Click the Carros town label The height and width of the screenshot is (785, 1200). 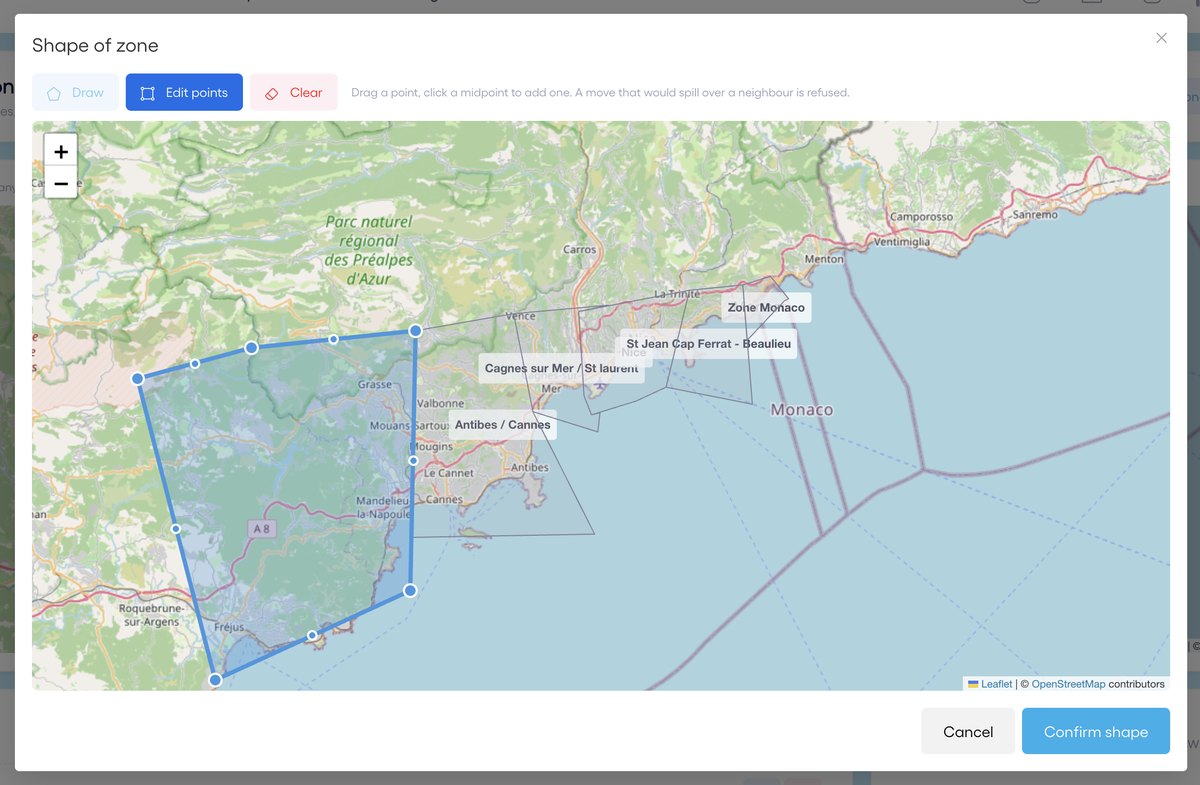pyautogui.click(x=580, y=250)
